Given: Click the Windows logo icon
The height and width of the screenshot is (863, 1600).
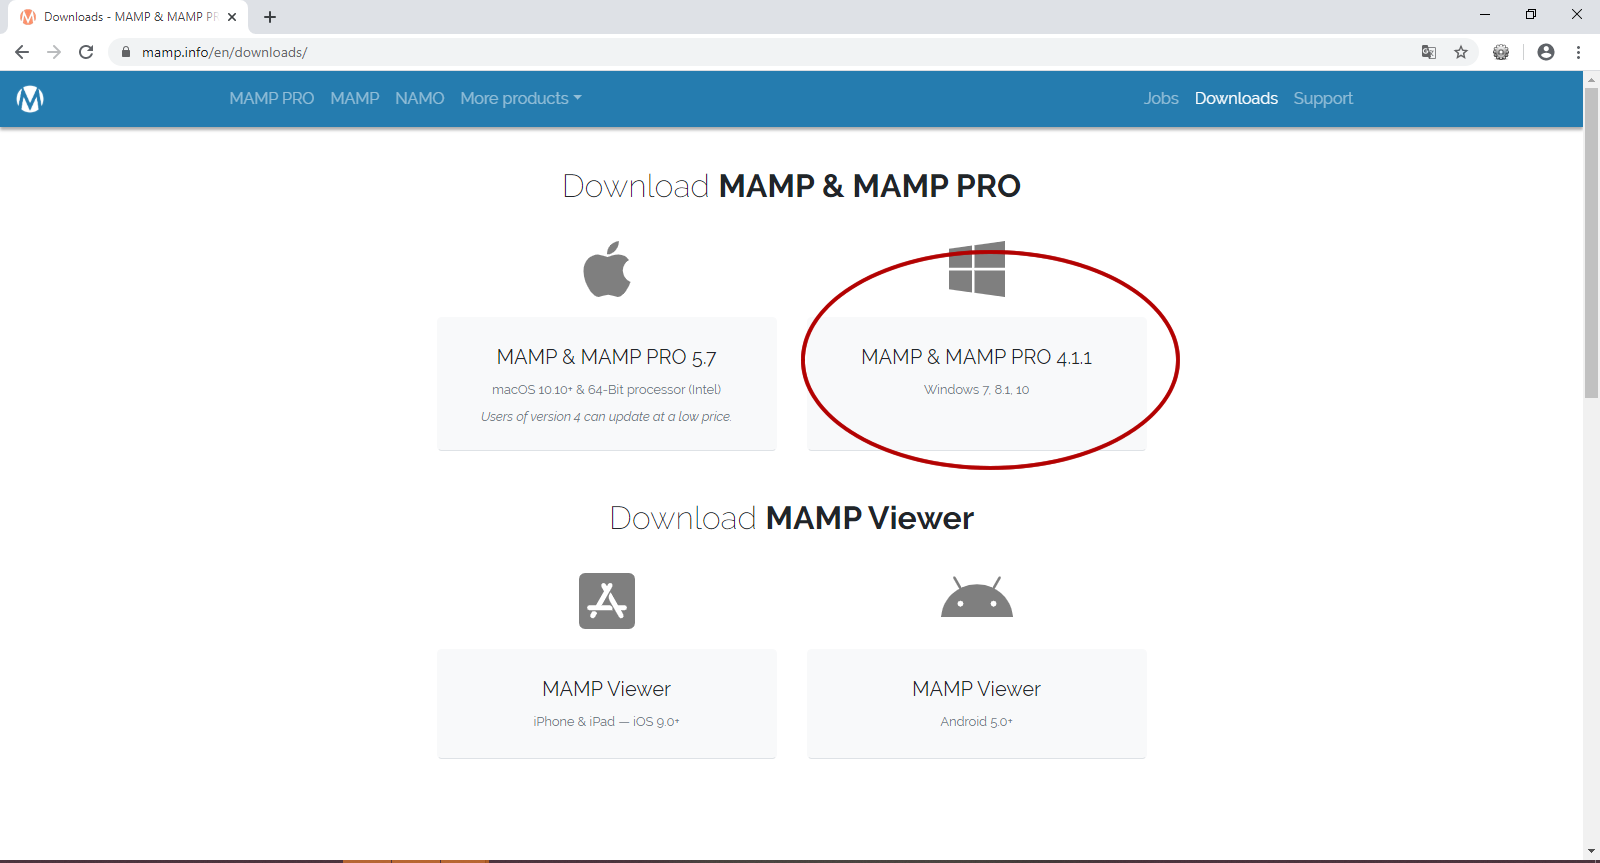Looking at the screenshot, I should tap(977, 269).
